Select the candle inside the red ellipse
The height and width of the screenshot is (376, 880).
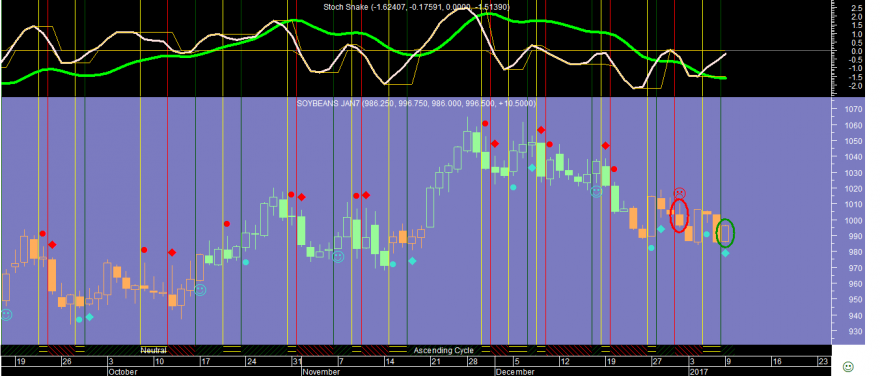[x=680, y=218]
